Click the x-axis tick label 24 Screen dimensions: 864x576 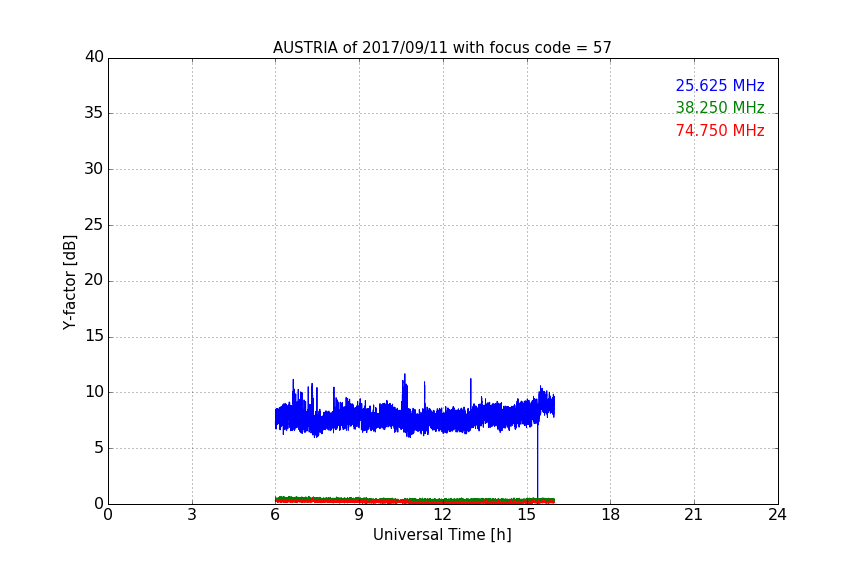(777, 515)
